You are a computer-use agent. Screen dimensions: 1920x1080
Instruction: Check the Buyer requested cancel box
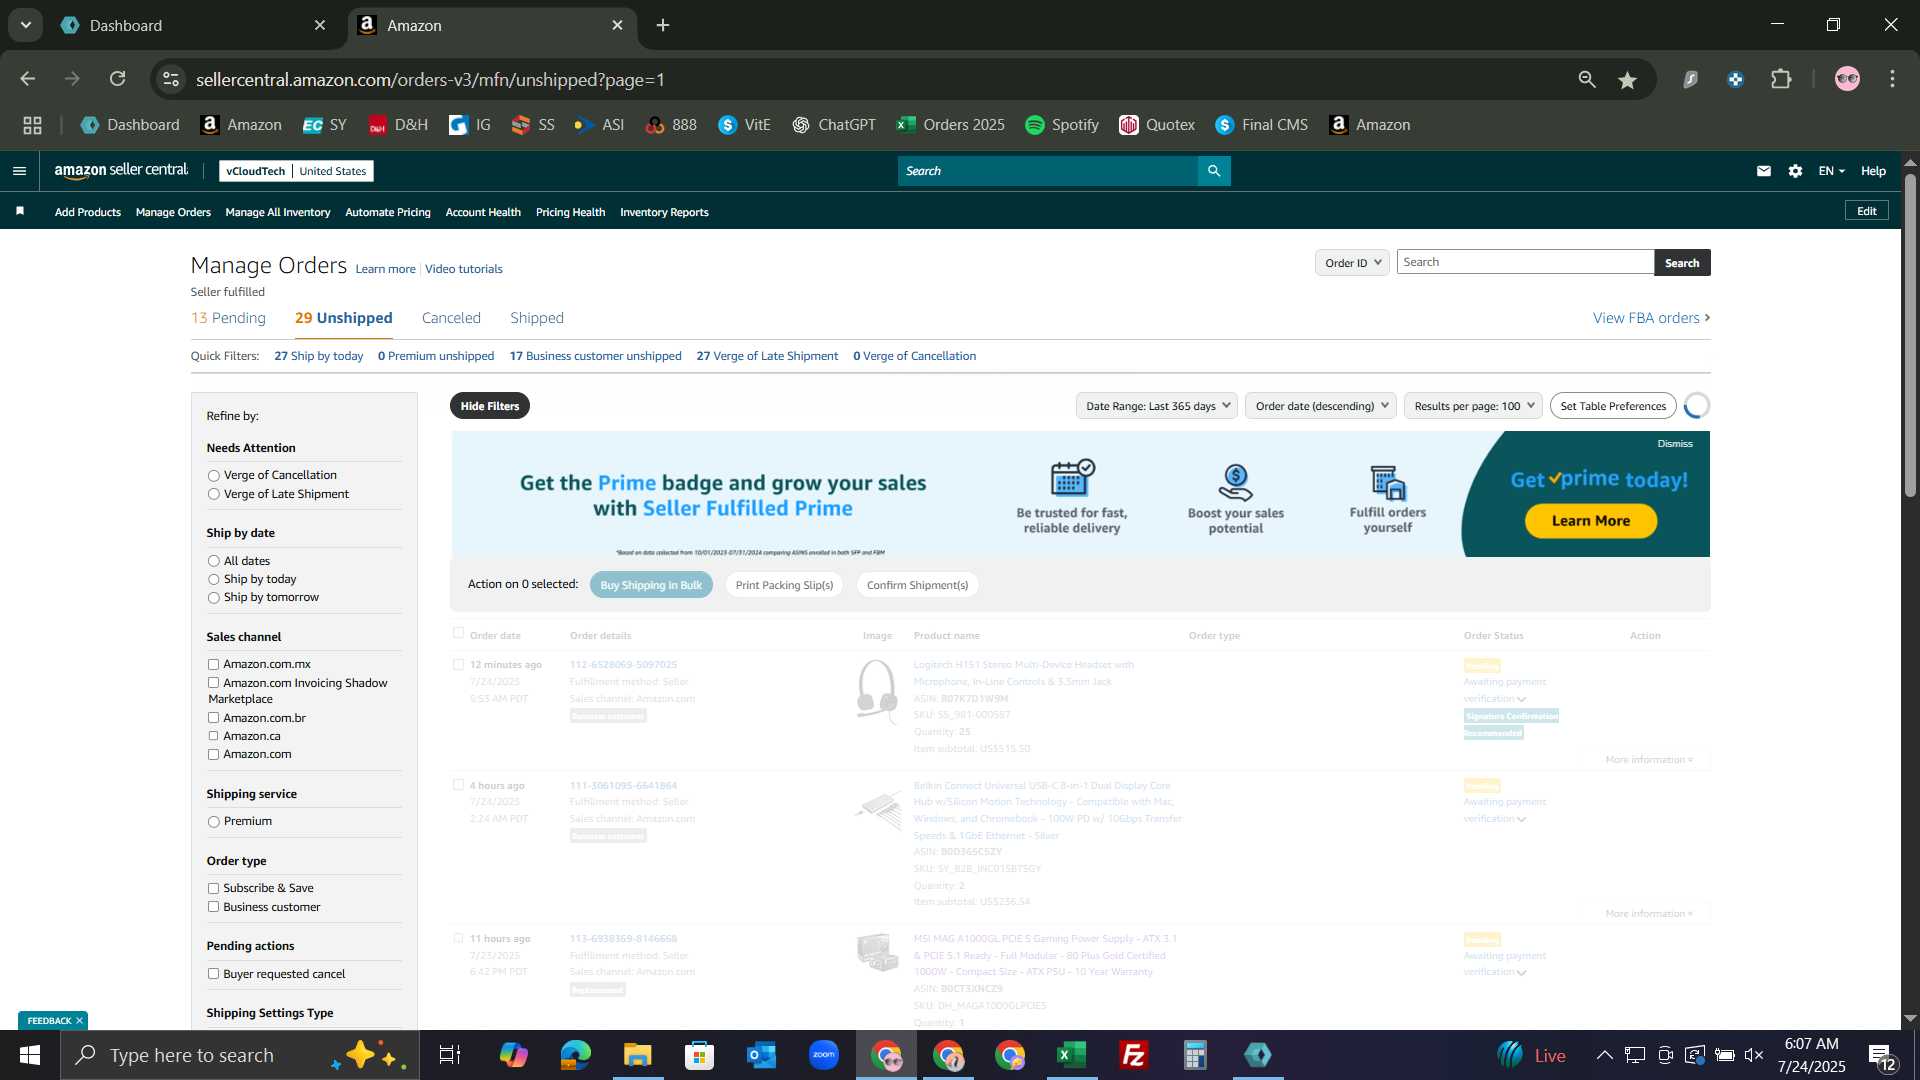[x=213, y=974]
